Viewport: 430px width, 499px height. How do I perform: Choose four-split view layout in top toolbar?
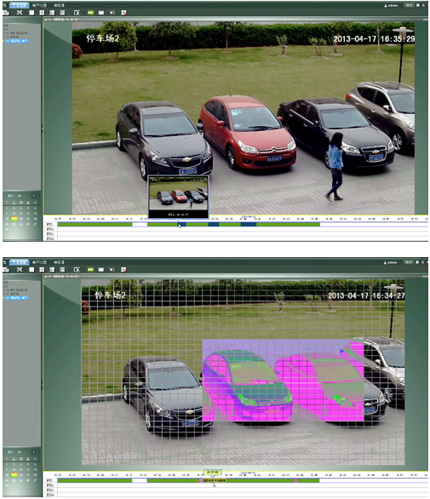click(42, 13)
